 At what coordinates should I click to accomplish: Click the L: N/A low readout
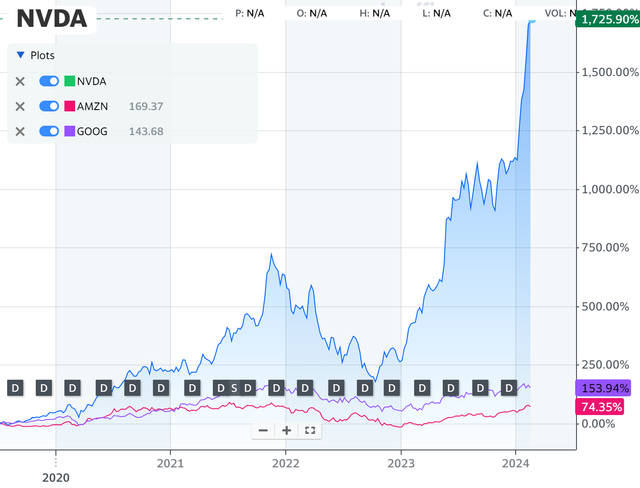436,13
